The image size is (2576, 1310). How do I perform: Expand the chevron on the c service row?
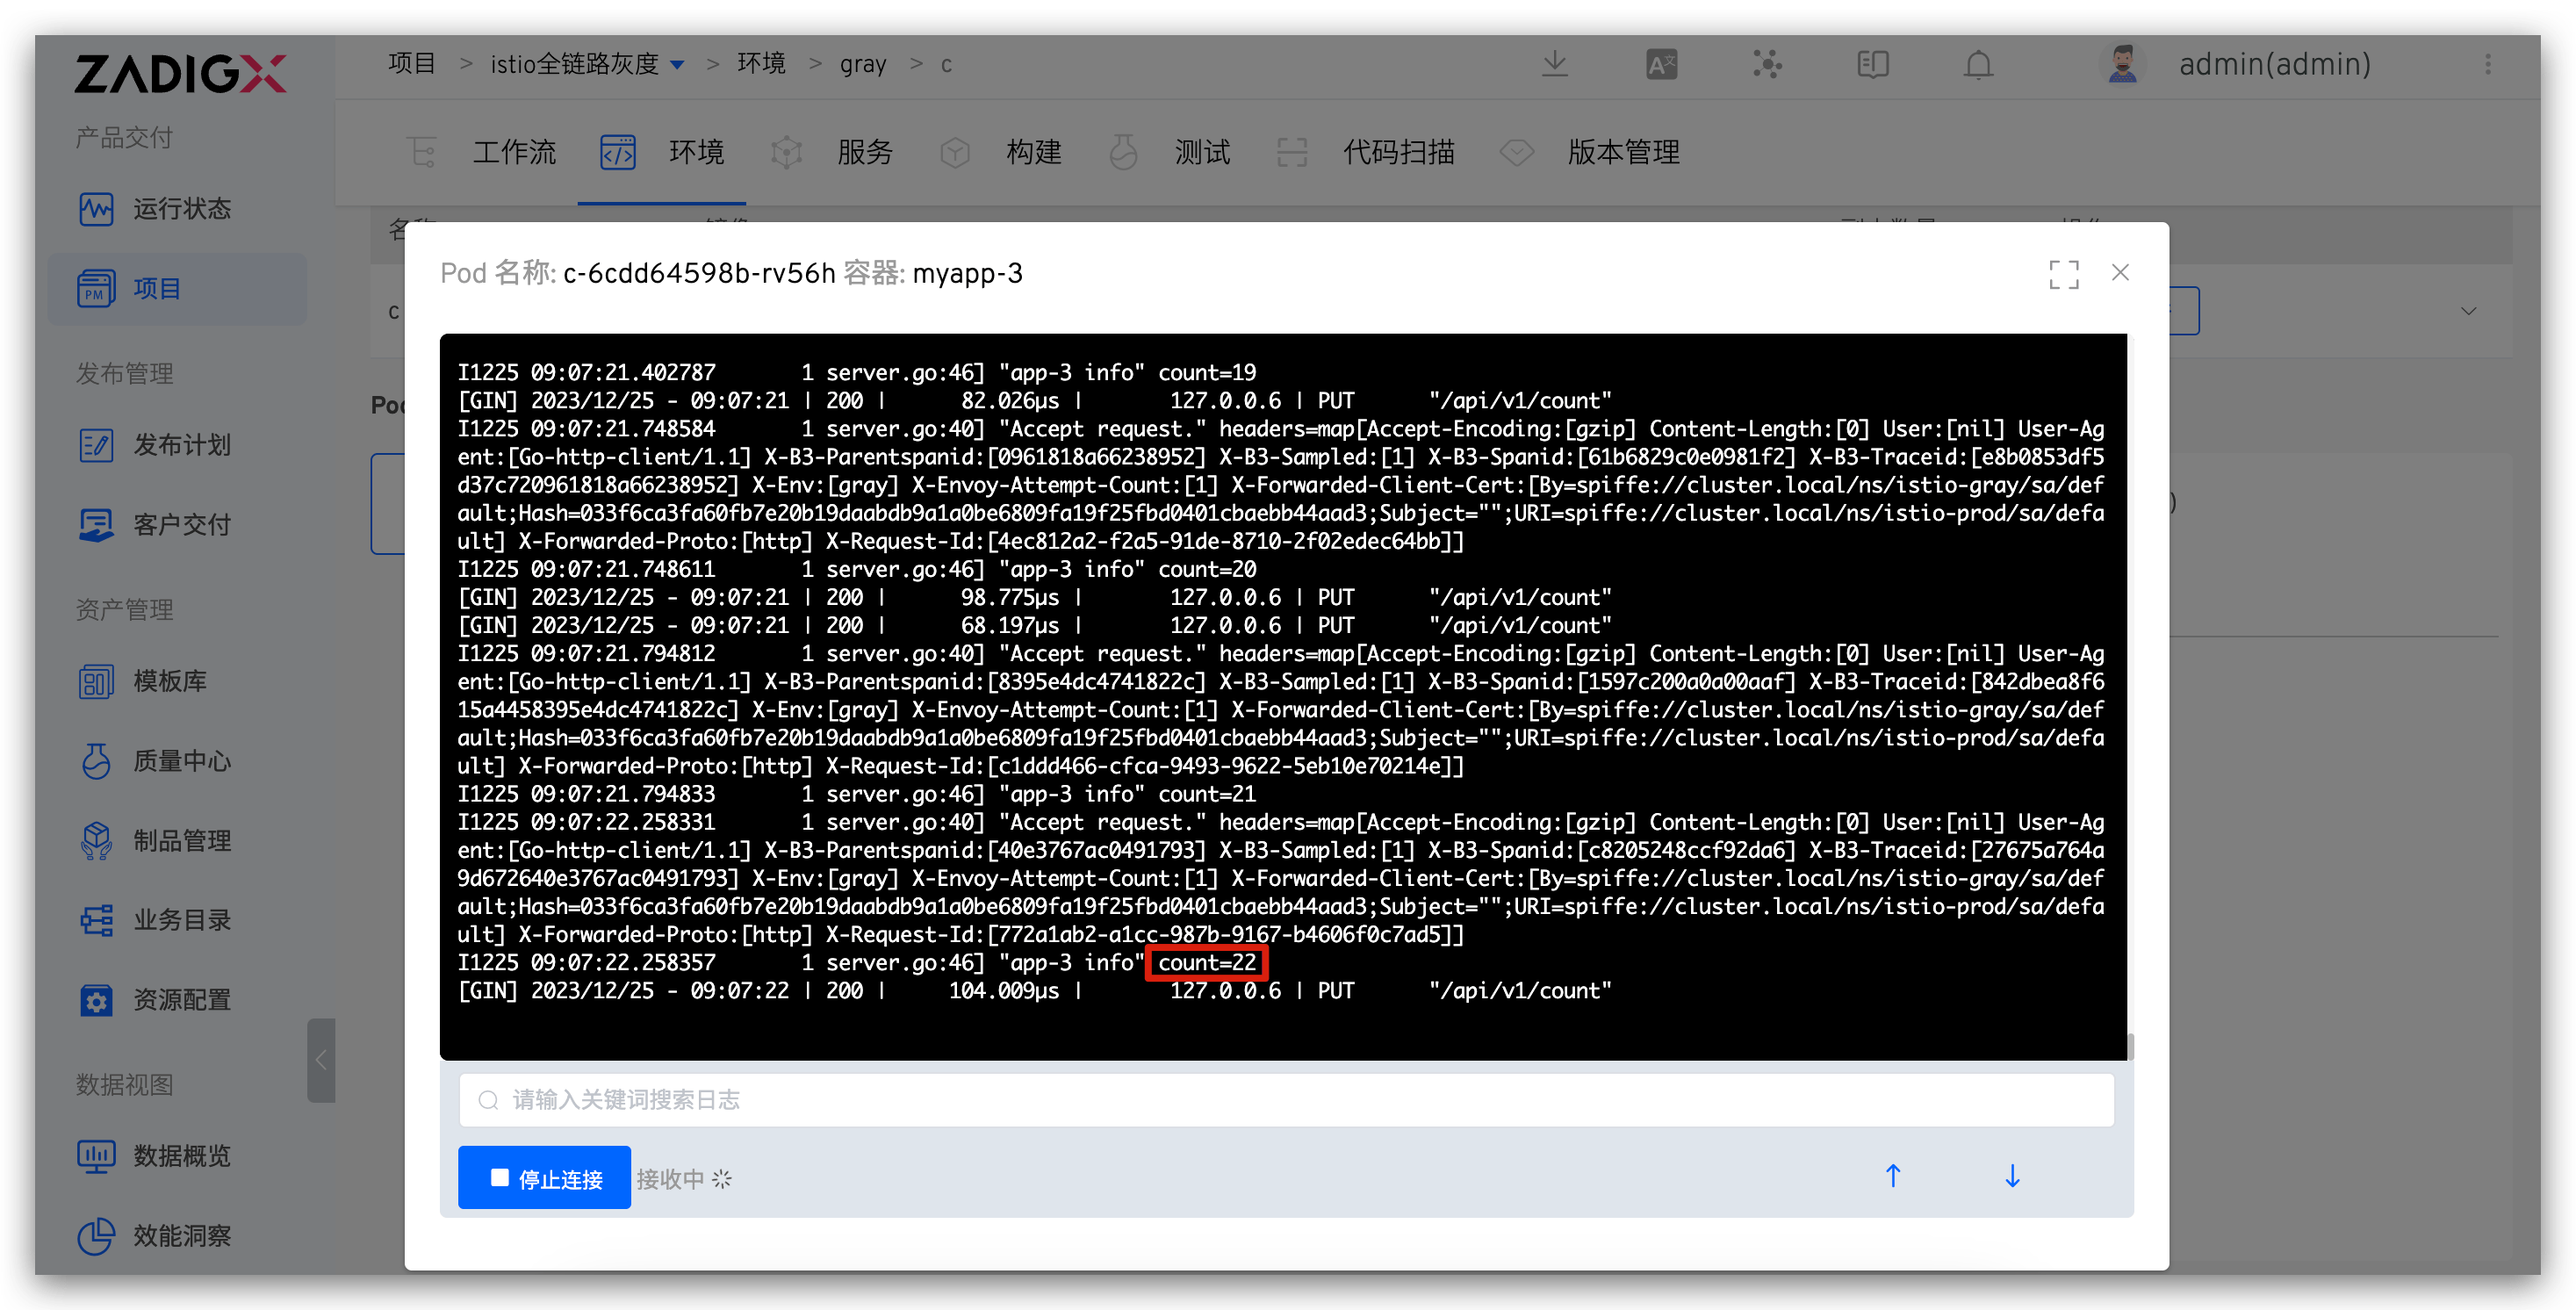tap(2468, 311)
